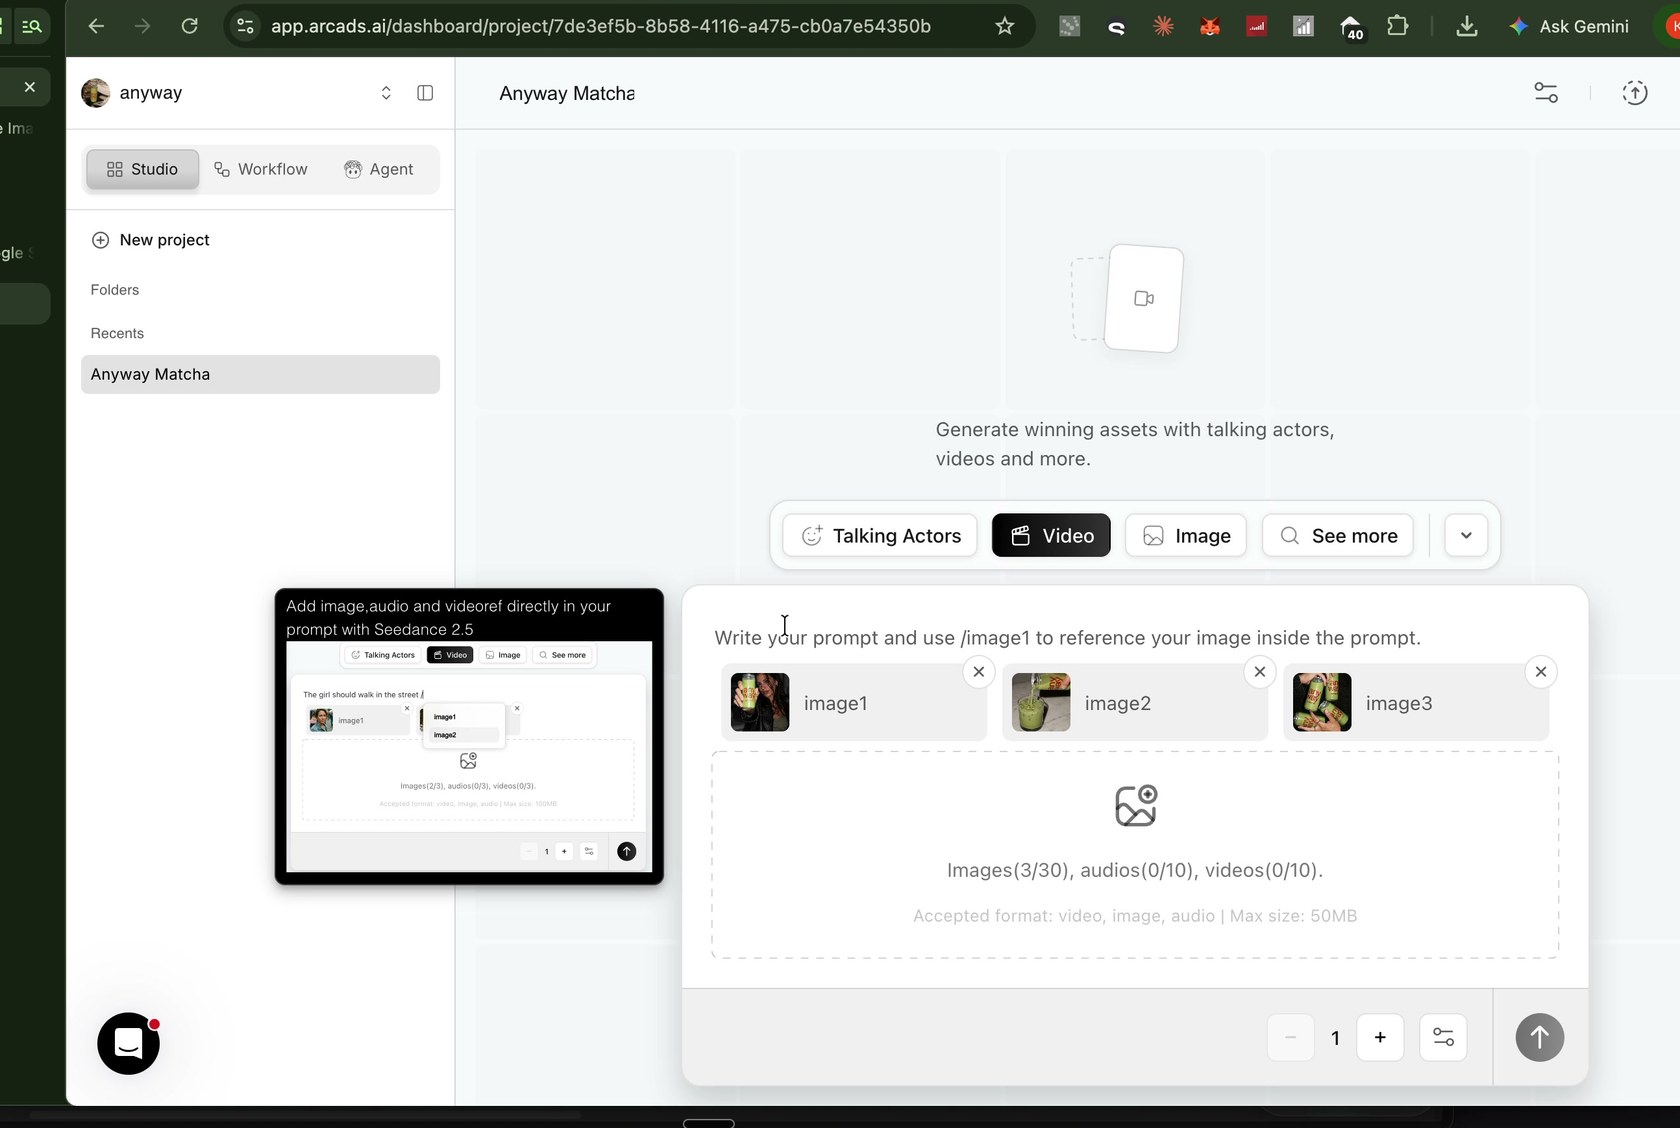The image size is (1680, 1128).
Task: Click the MetaMask fox extension icon
Action: (x=1210, y=26)
